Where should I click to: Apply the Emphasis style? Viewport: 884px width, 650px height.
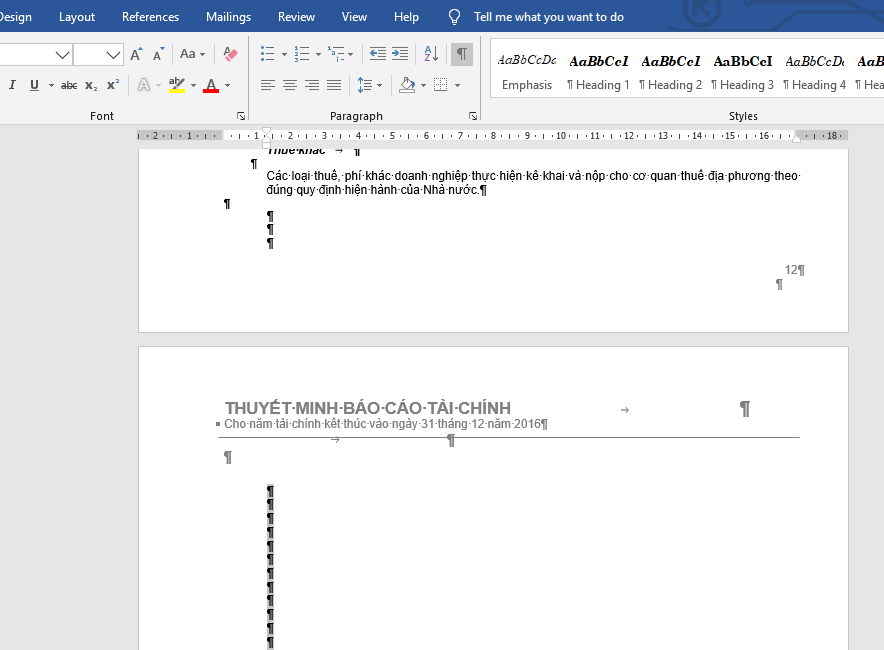tap(527, 72)
